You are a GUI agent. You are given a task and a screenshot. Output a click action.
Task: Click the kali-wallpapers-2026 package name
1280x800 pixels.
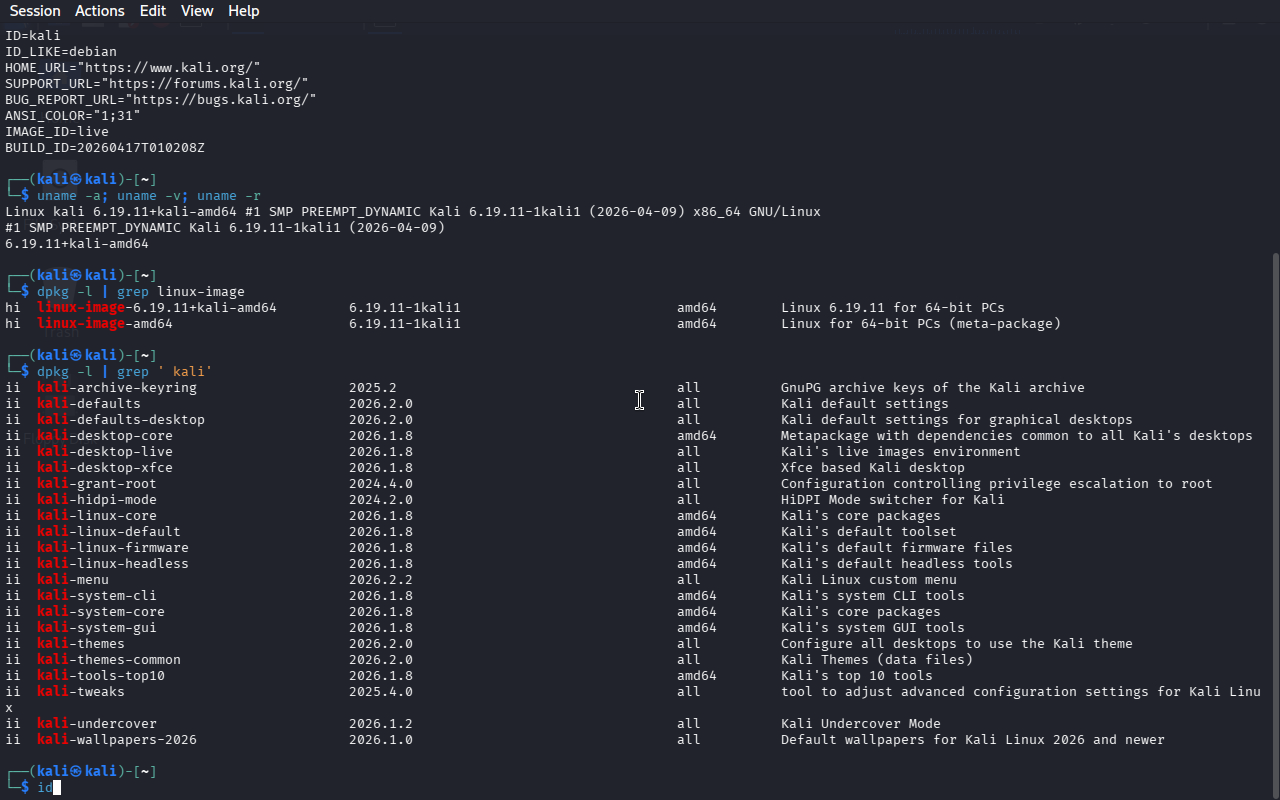[117, 740]
